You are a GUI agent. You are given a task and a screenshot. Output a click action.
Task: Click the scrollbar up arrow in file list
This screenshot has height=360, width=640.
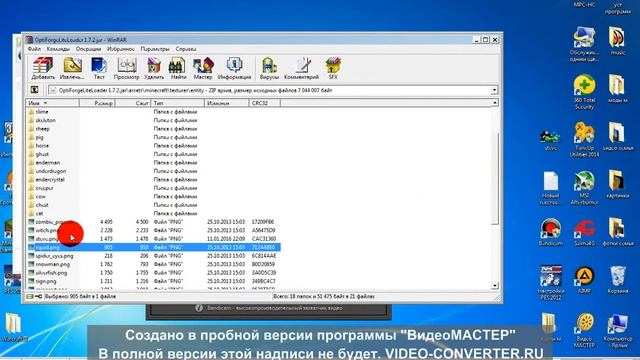(495, 103)
